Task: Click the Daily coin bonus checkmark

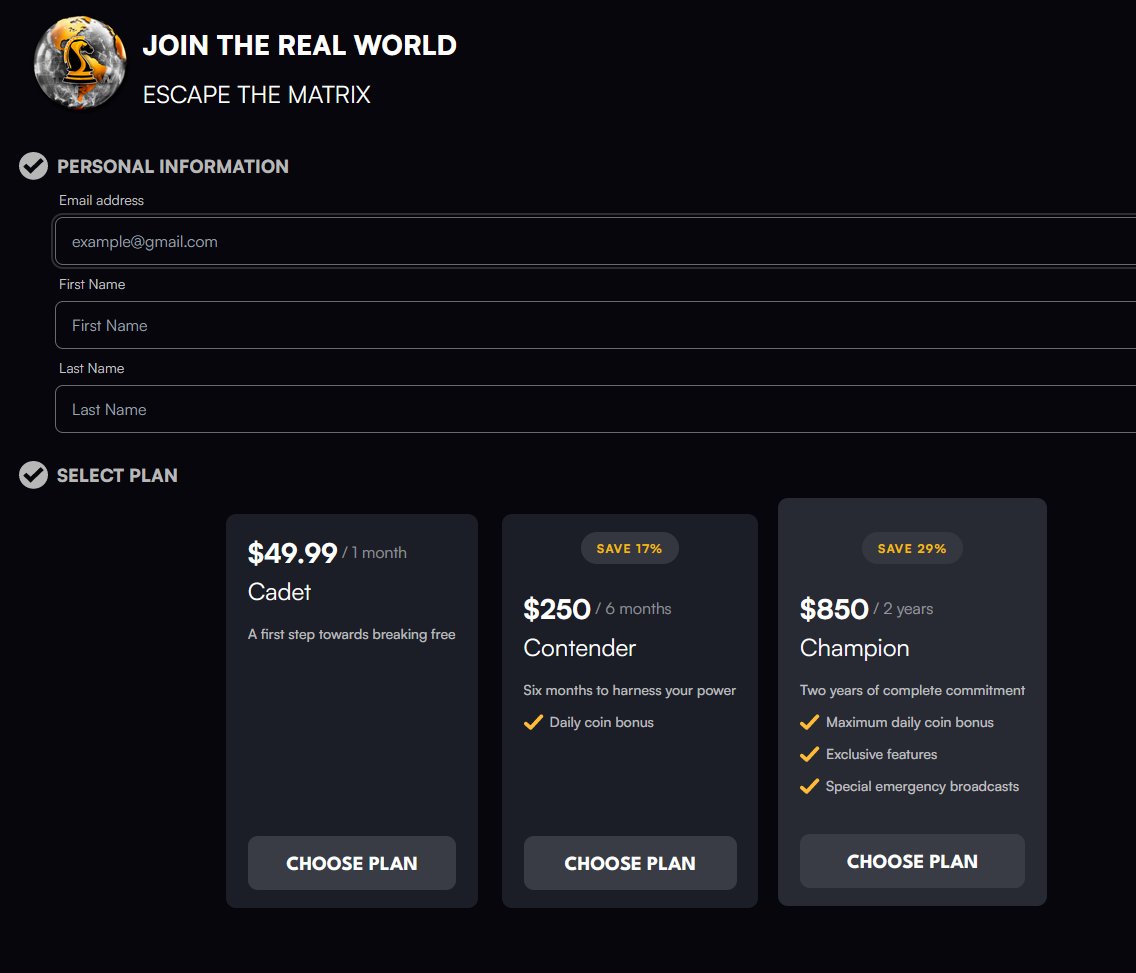Action: coord(533,722)
